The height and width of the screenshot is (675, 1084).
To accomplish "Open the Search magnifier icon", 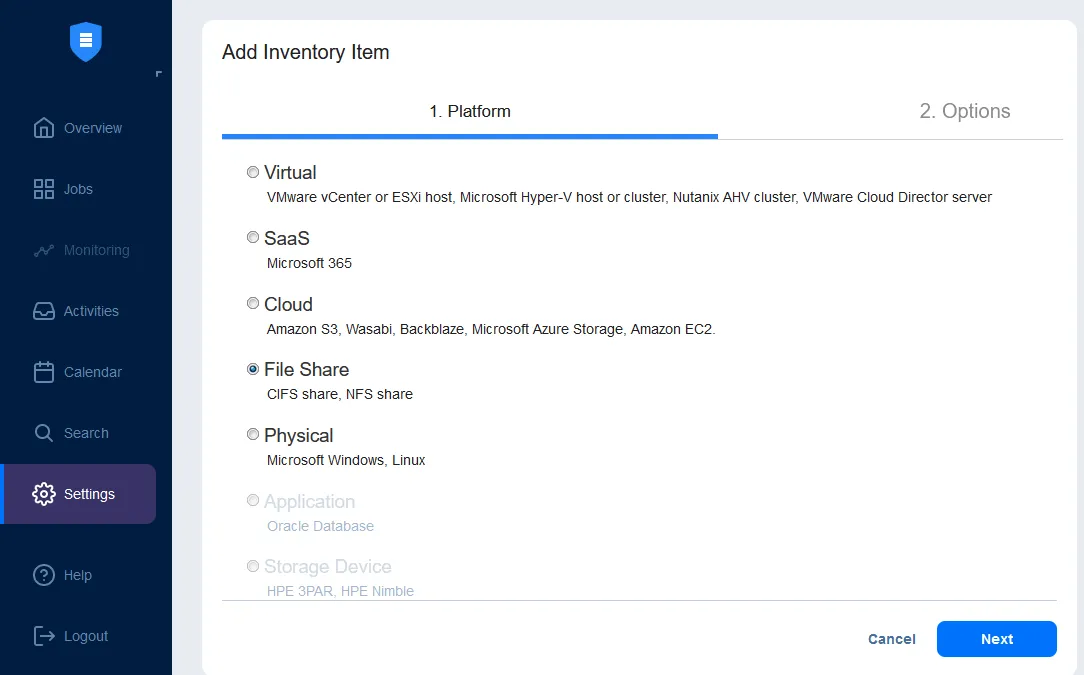I will [x=44, y=433].
